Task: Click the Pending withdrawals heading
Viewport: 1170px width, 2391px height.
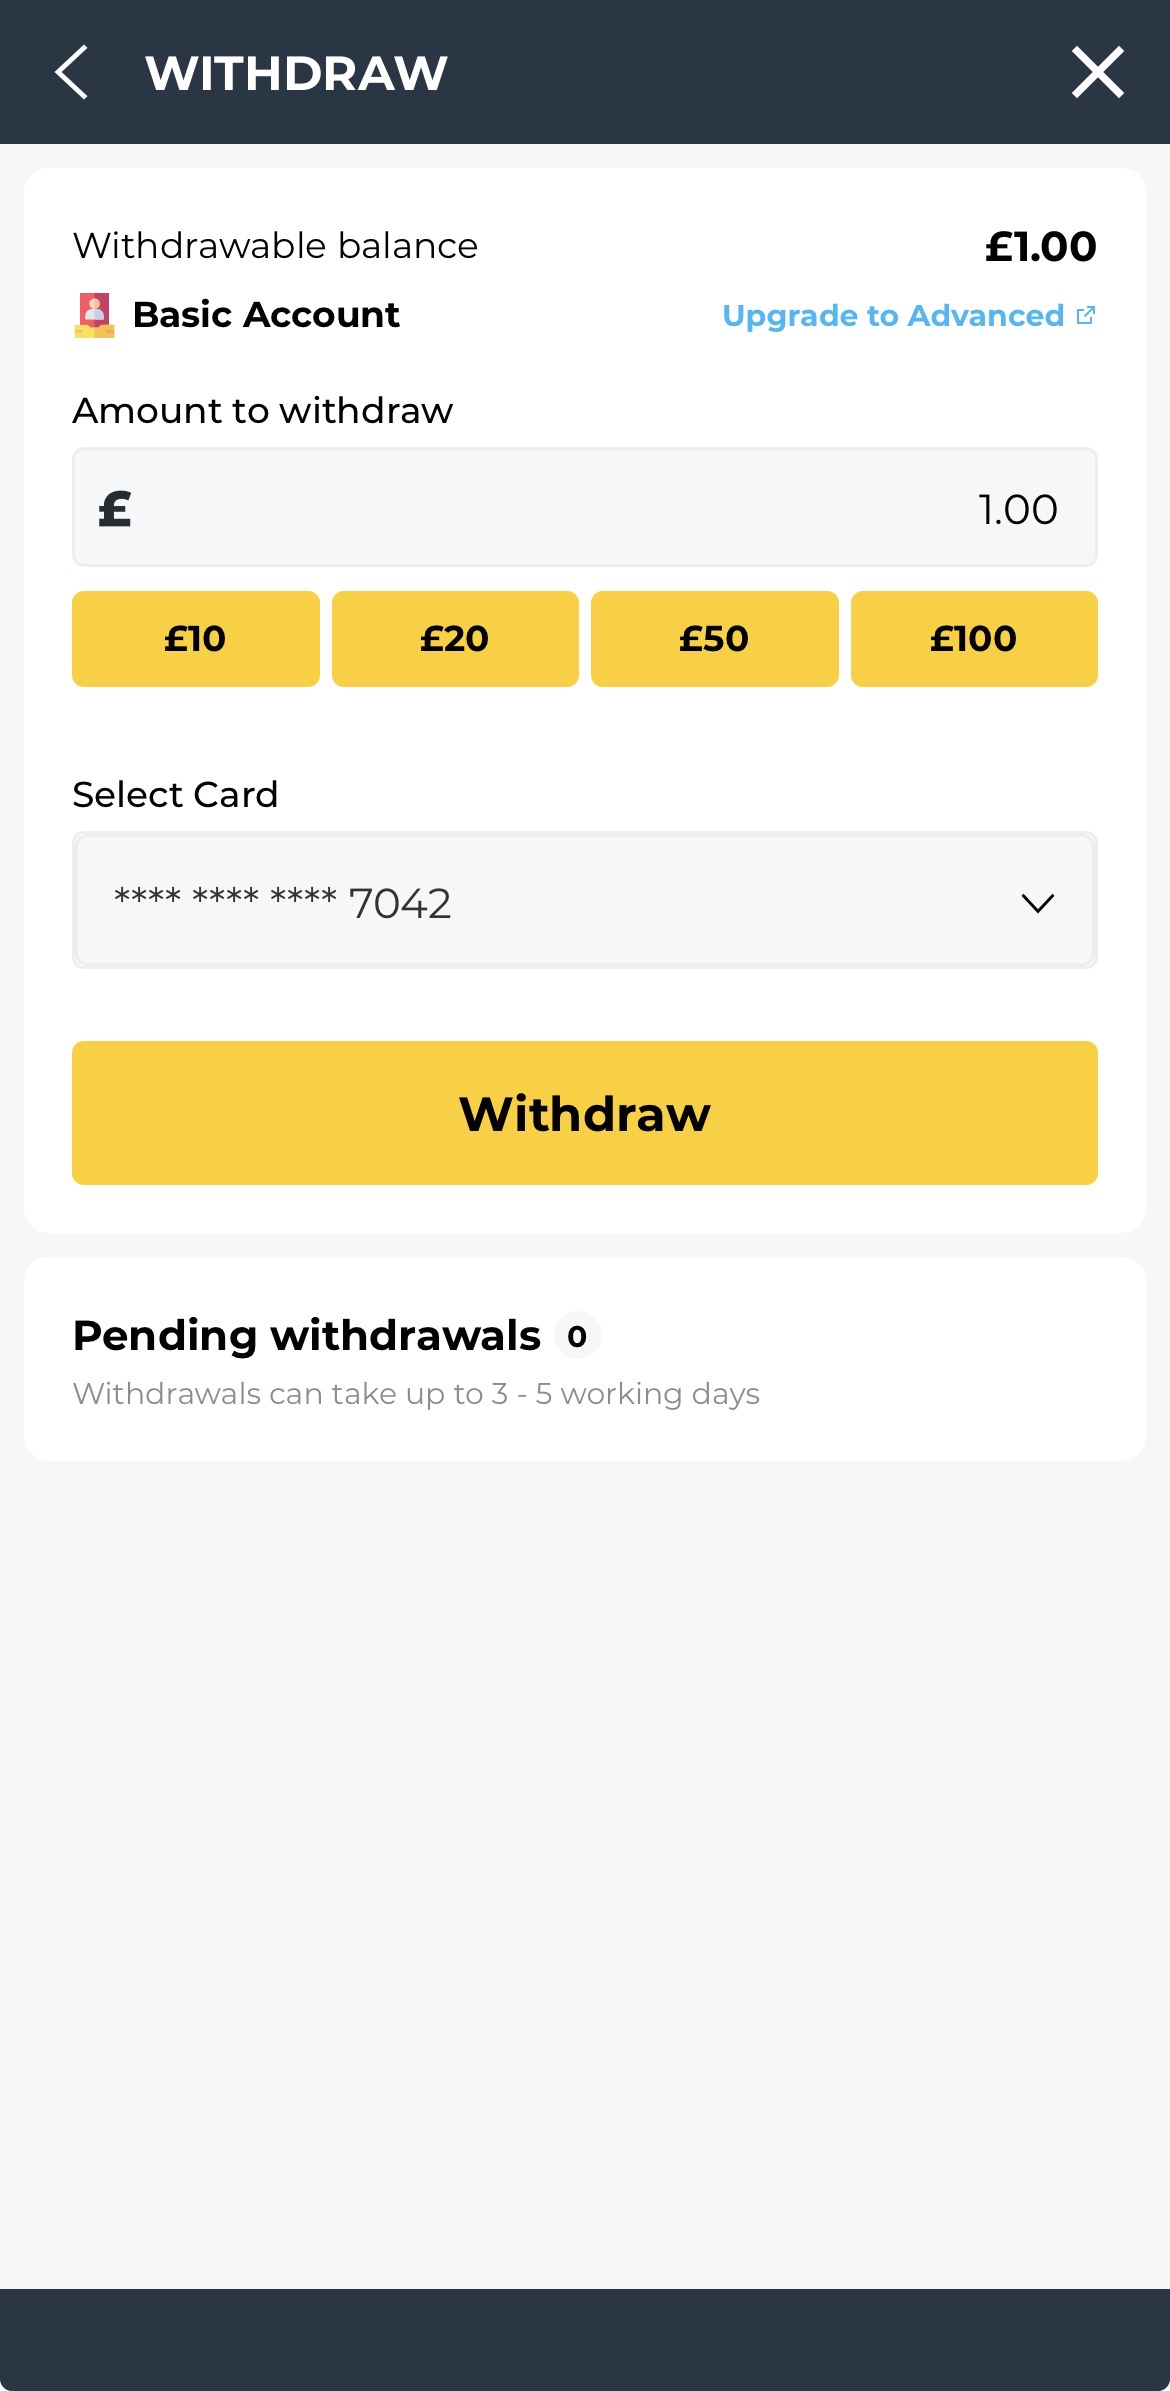Action: point(306,1336)
